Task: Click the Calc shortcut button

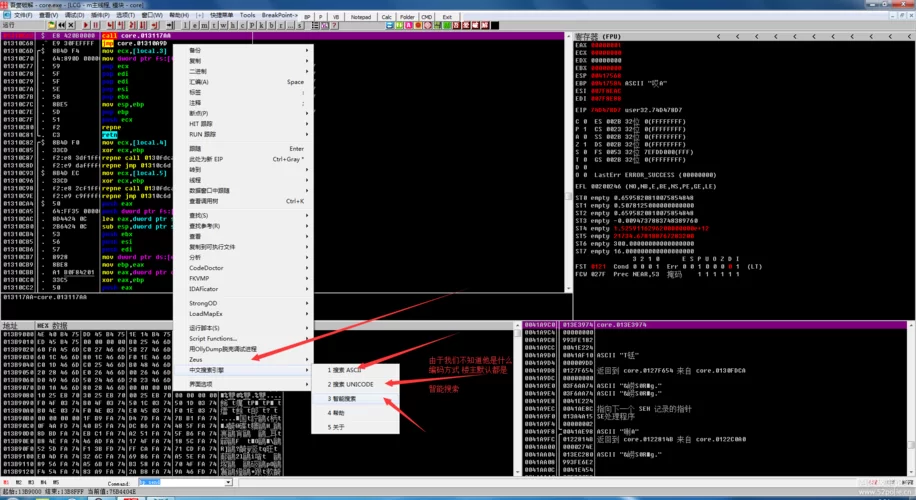Action: 387,17
